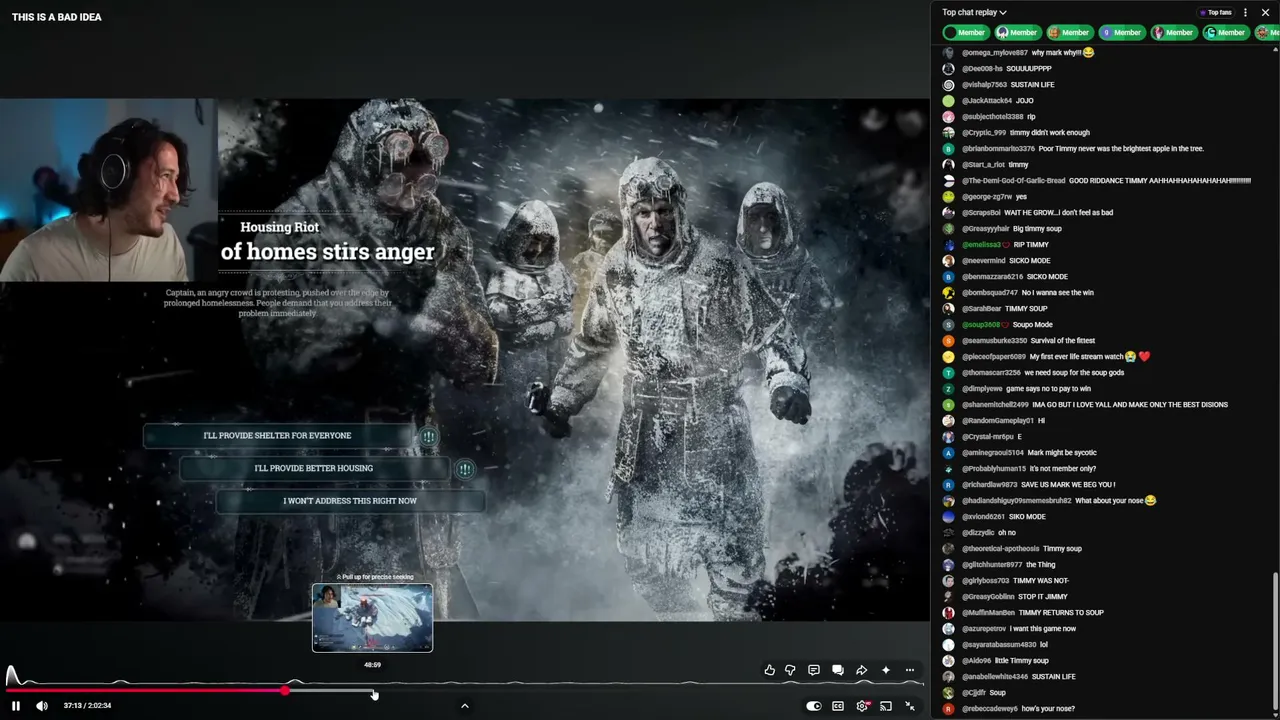The image size is (1280, 720).
Task: Open the avatar of @seamusburke3350
Action: pyautogui.click(x=949, y=340)
